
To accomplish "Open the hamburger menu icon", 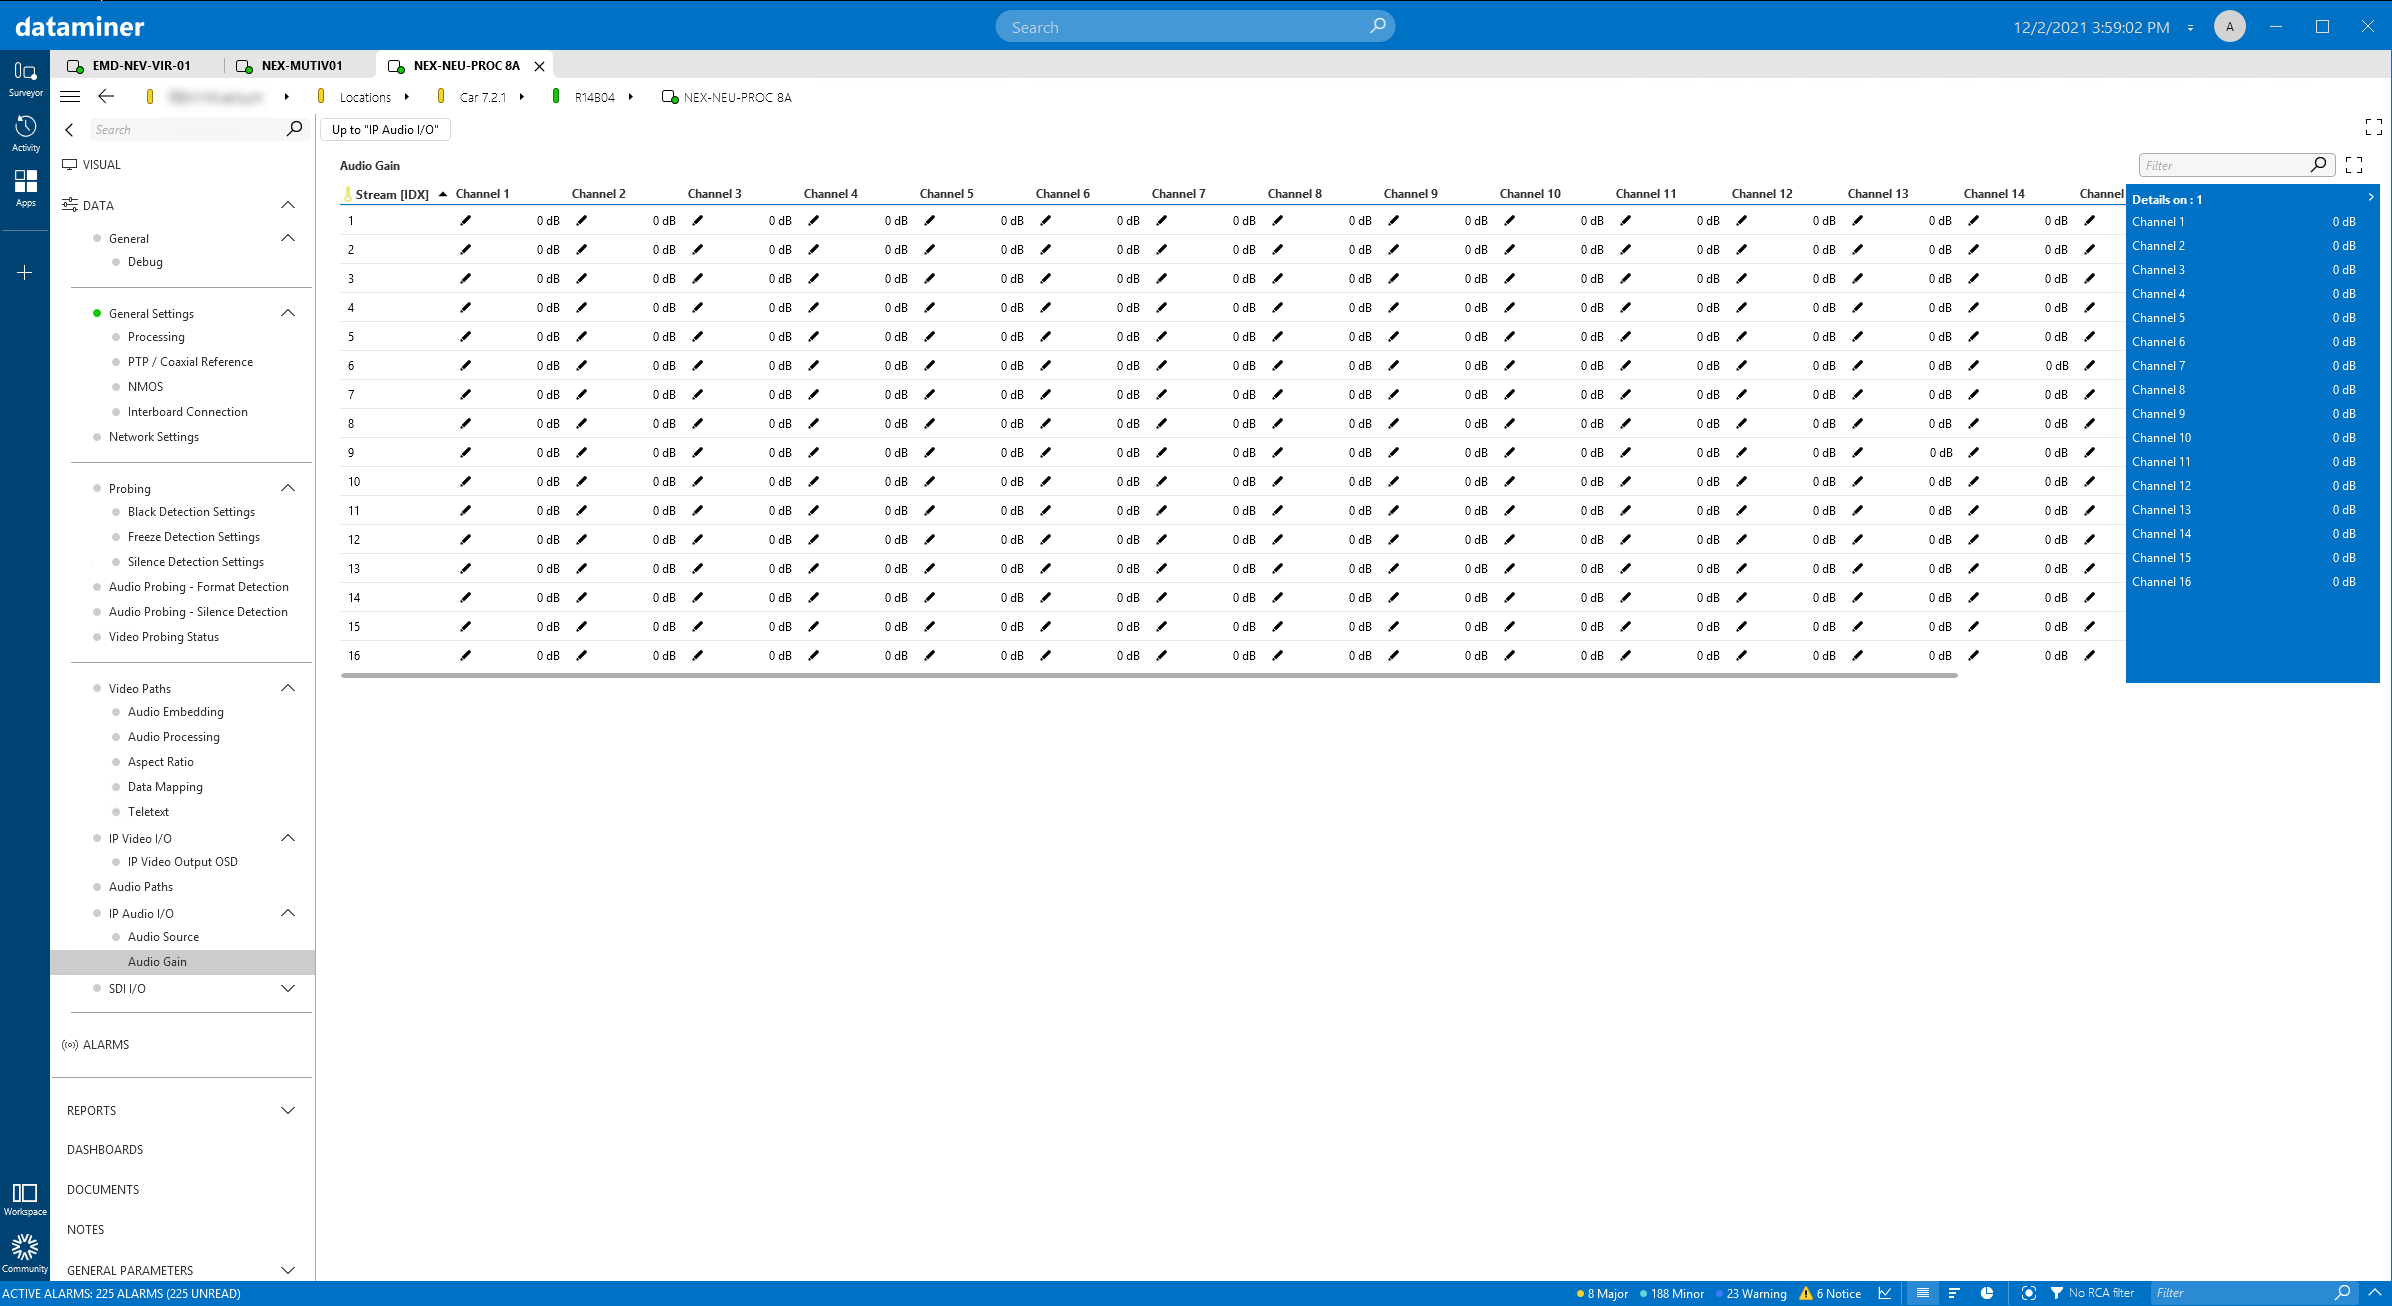I will [x=70, y=97].
